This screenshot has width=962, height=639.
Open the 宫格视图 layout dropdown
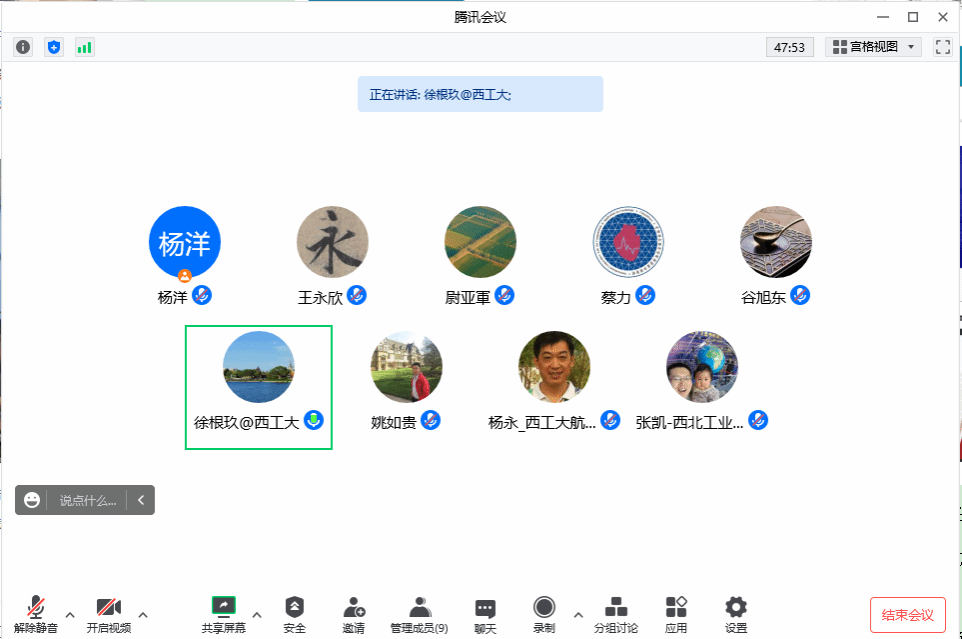[873, 47]
